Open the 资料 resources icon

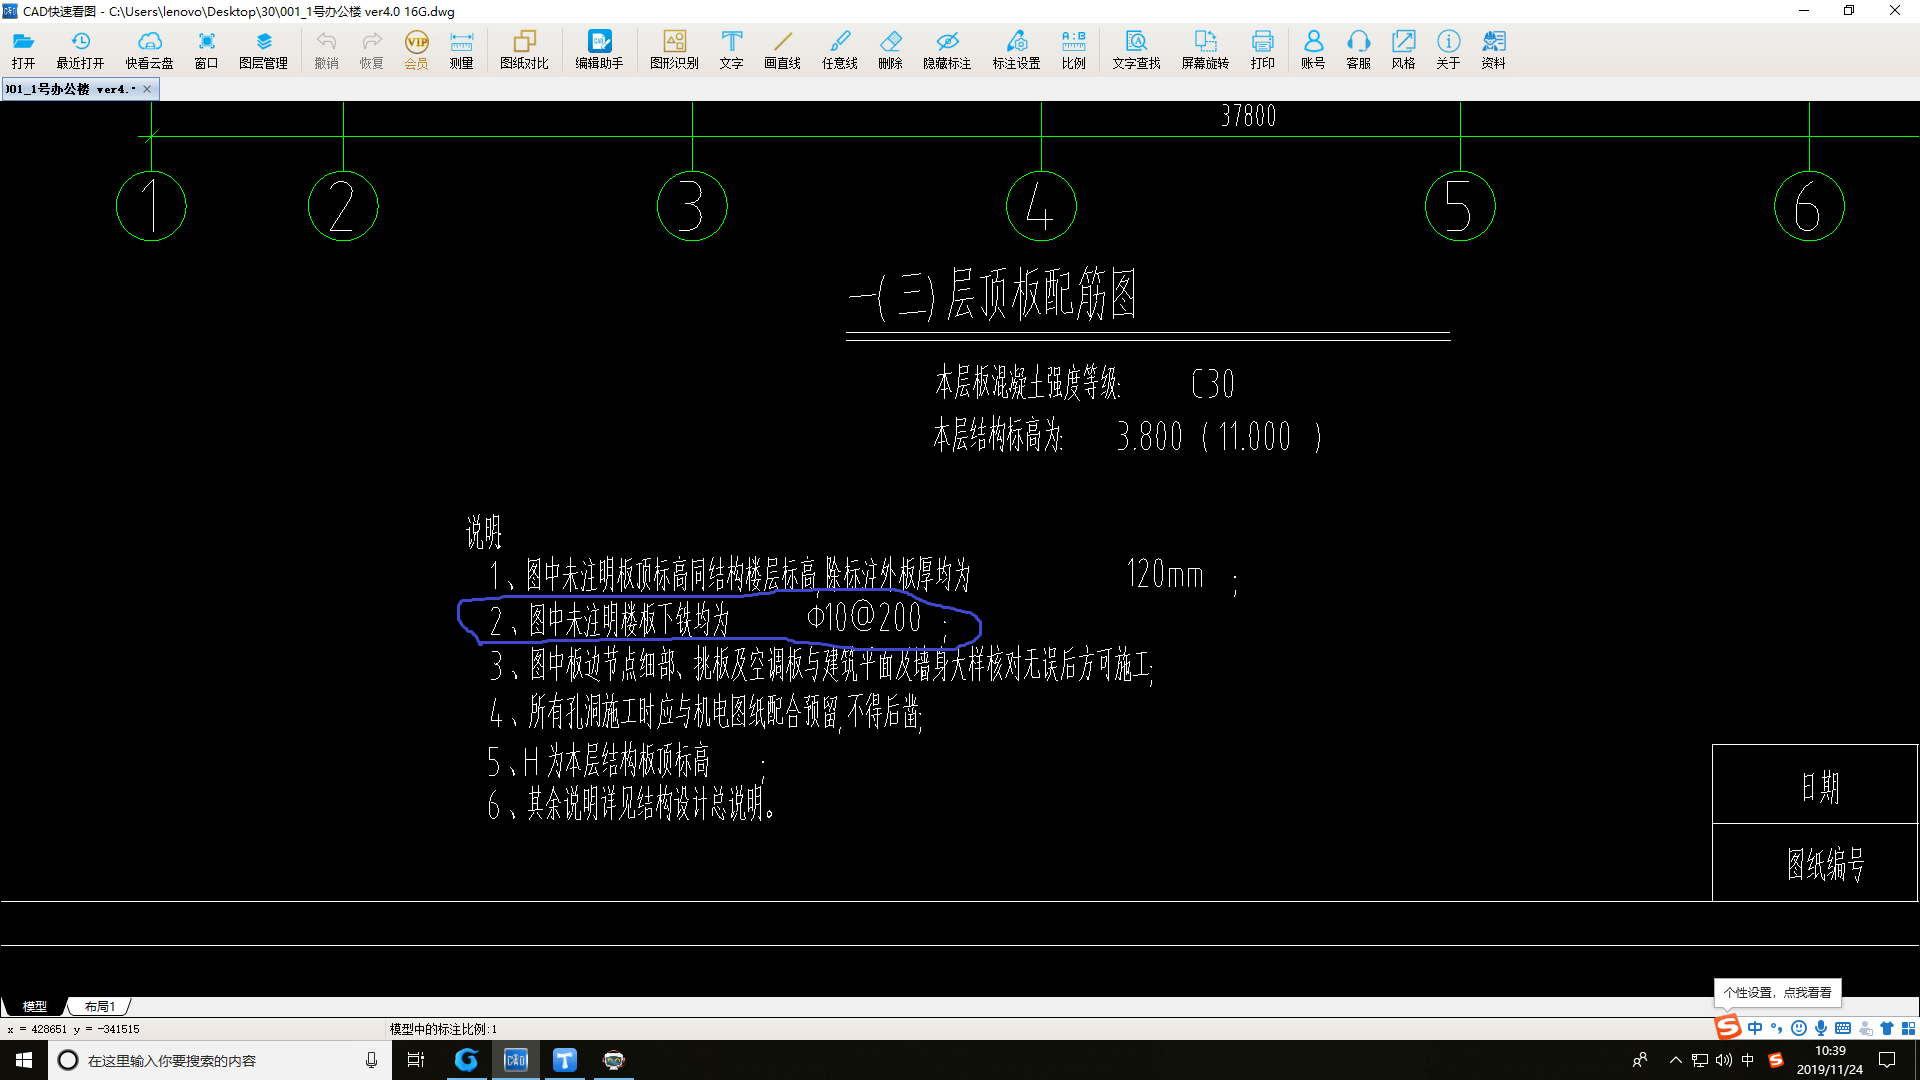(x=1493, y=50)
